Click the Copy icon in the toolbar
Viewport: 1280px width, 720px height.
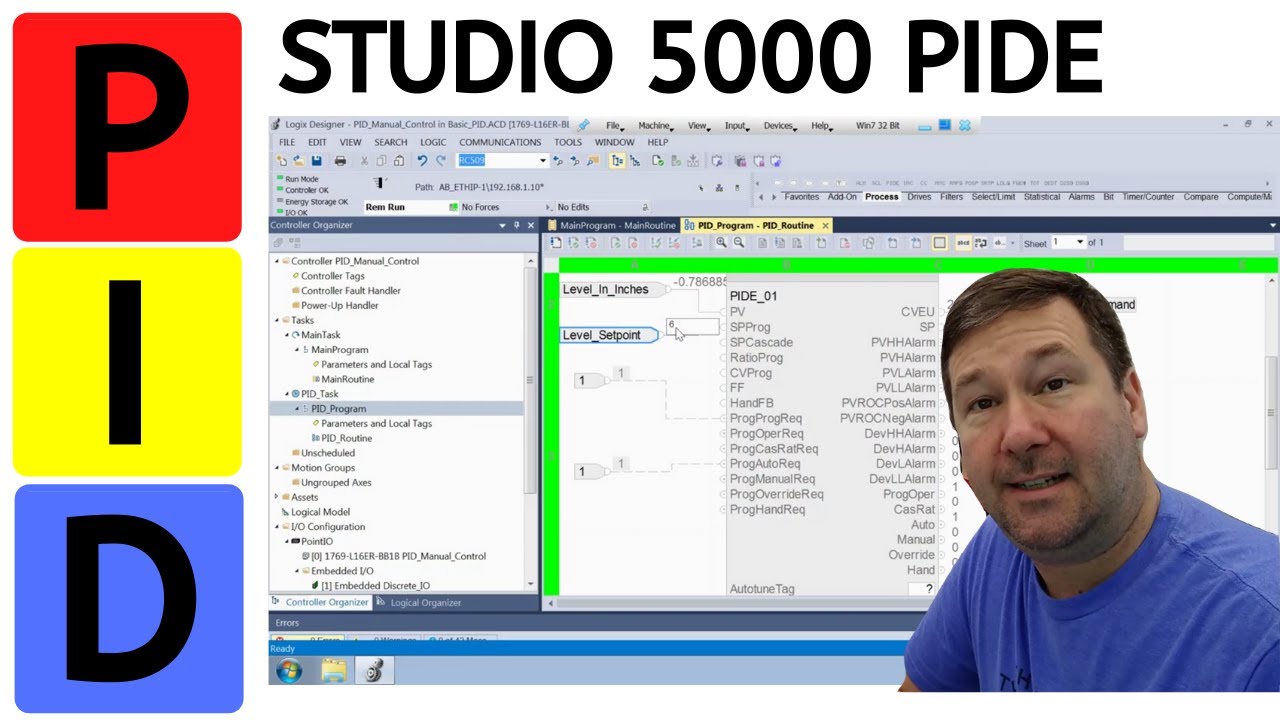381,161
